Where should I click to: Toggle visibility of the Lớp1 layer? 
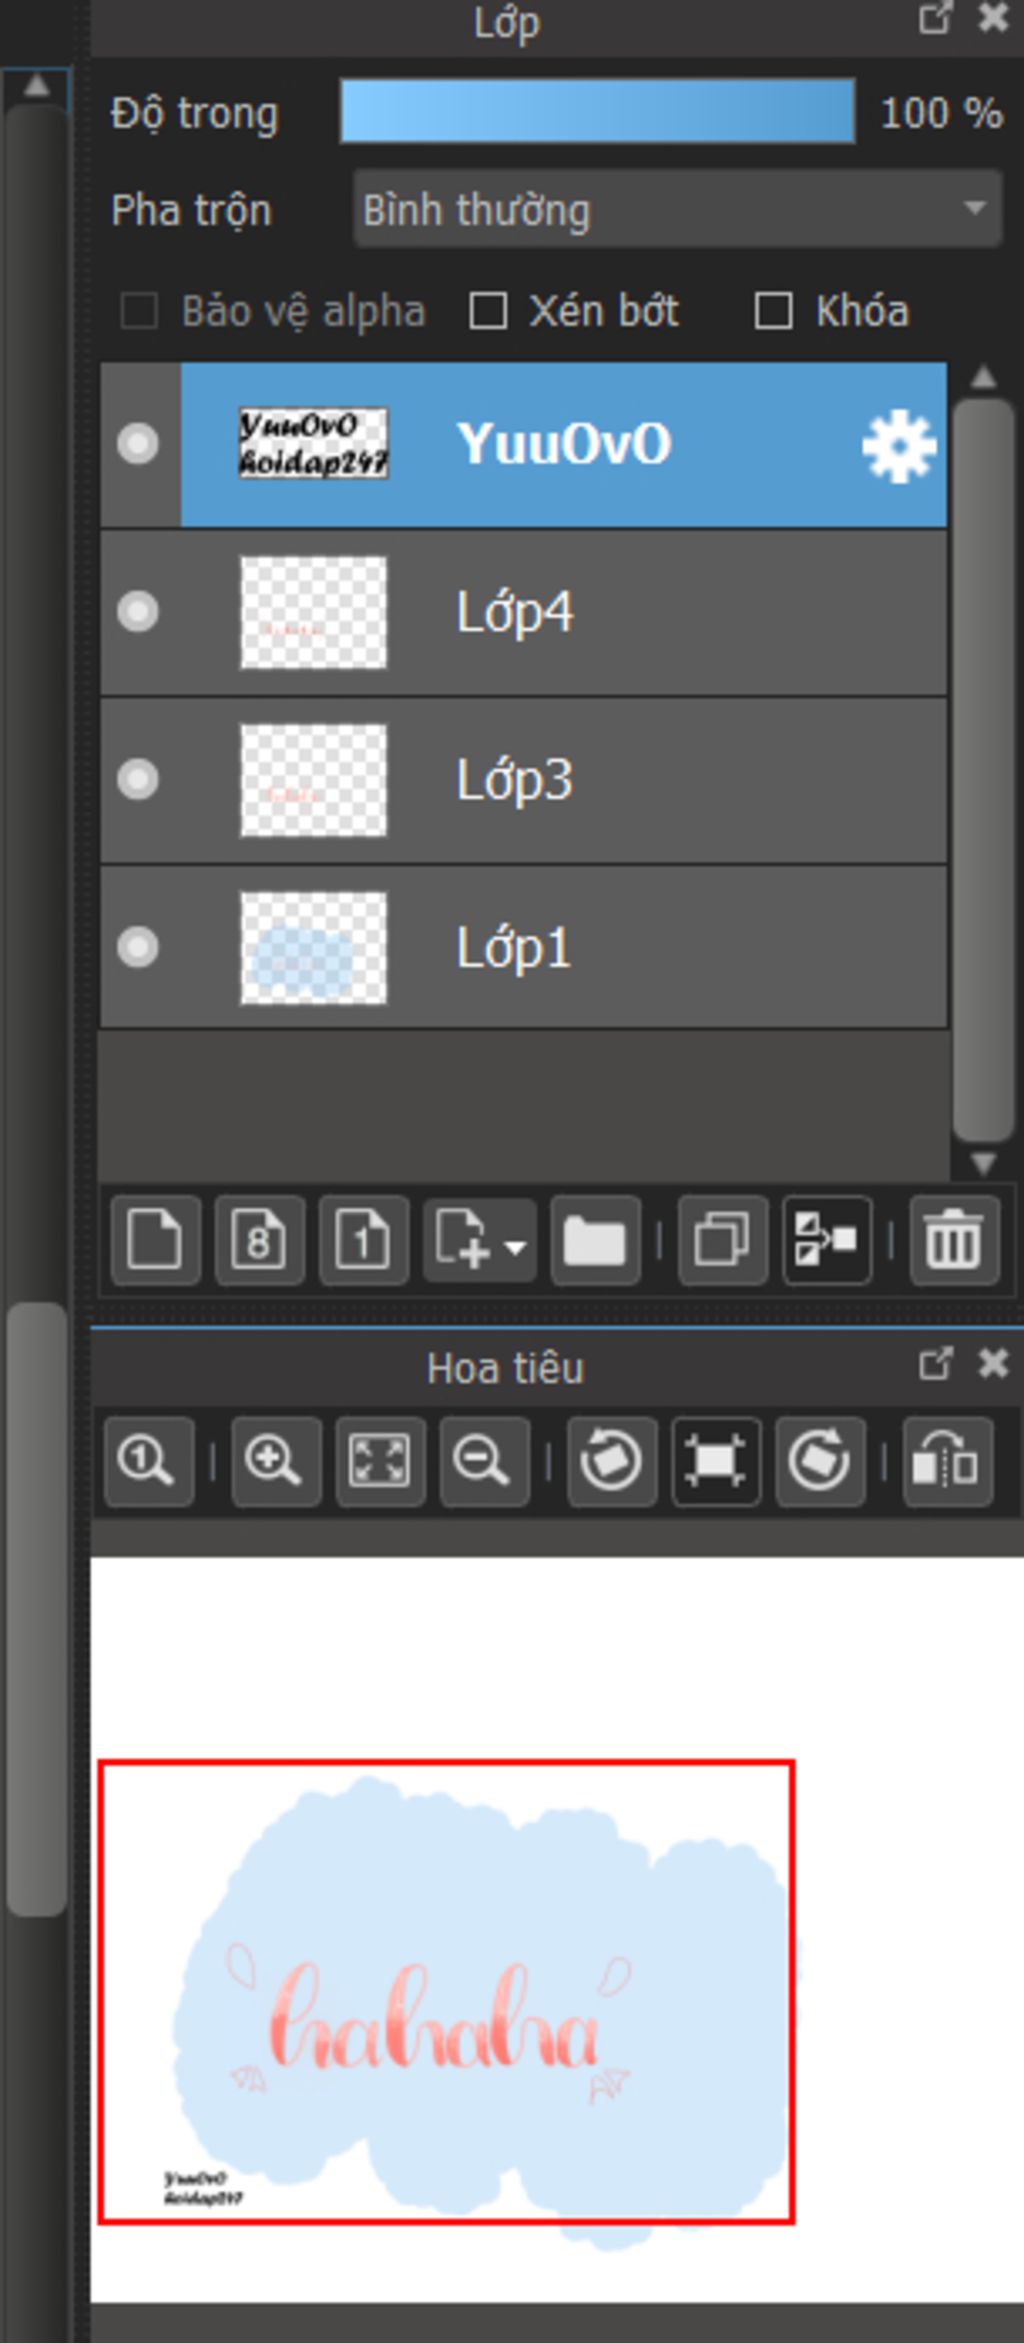pos(138,947)
